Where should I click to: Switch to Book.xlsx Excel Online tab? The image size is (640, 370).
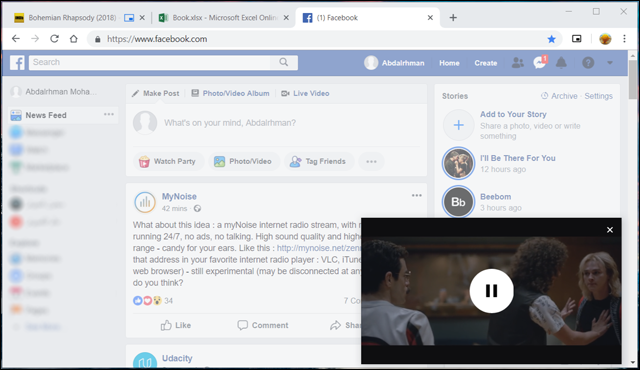[224, 18]
